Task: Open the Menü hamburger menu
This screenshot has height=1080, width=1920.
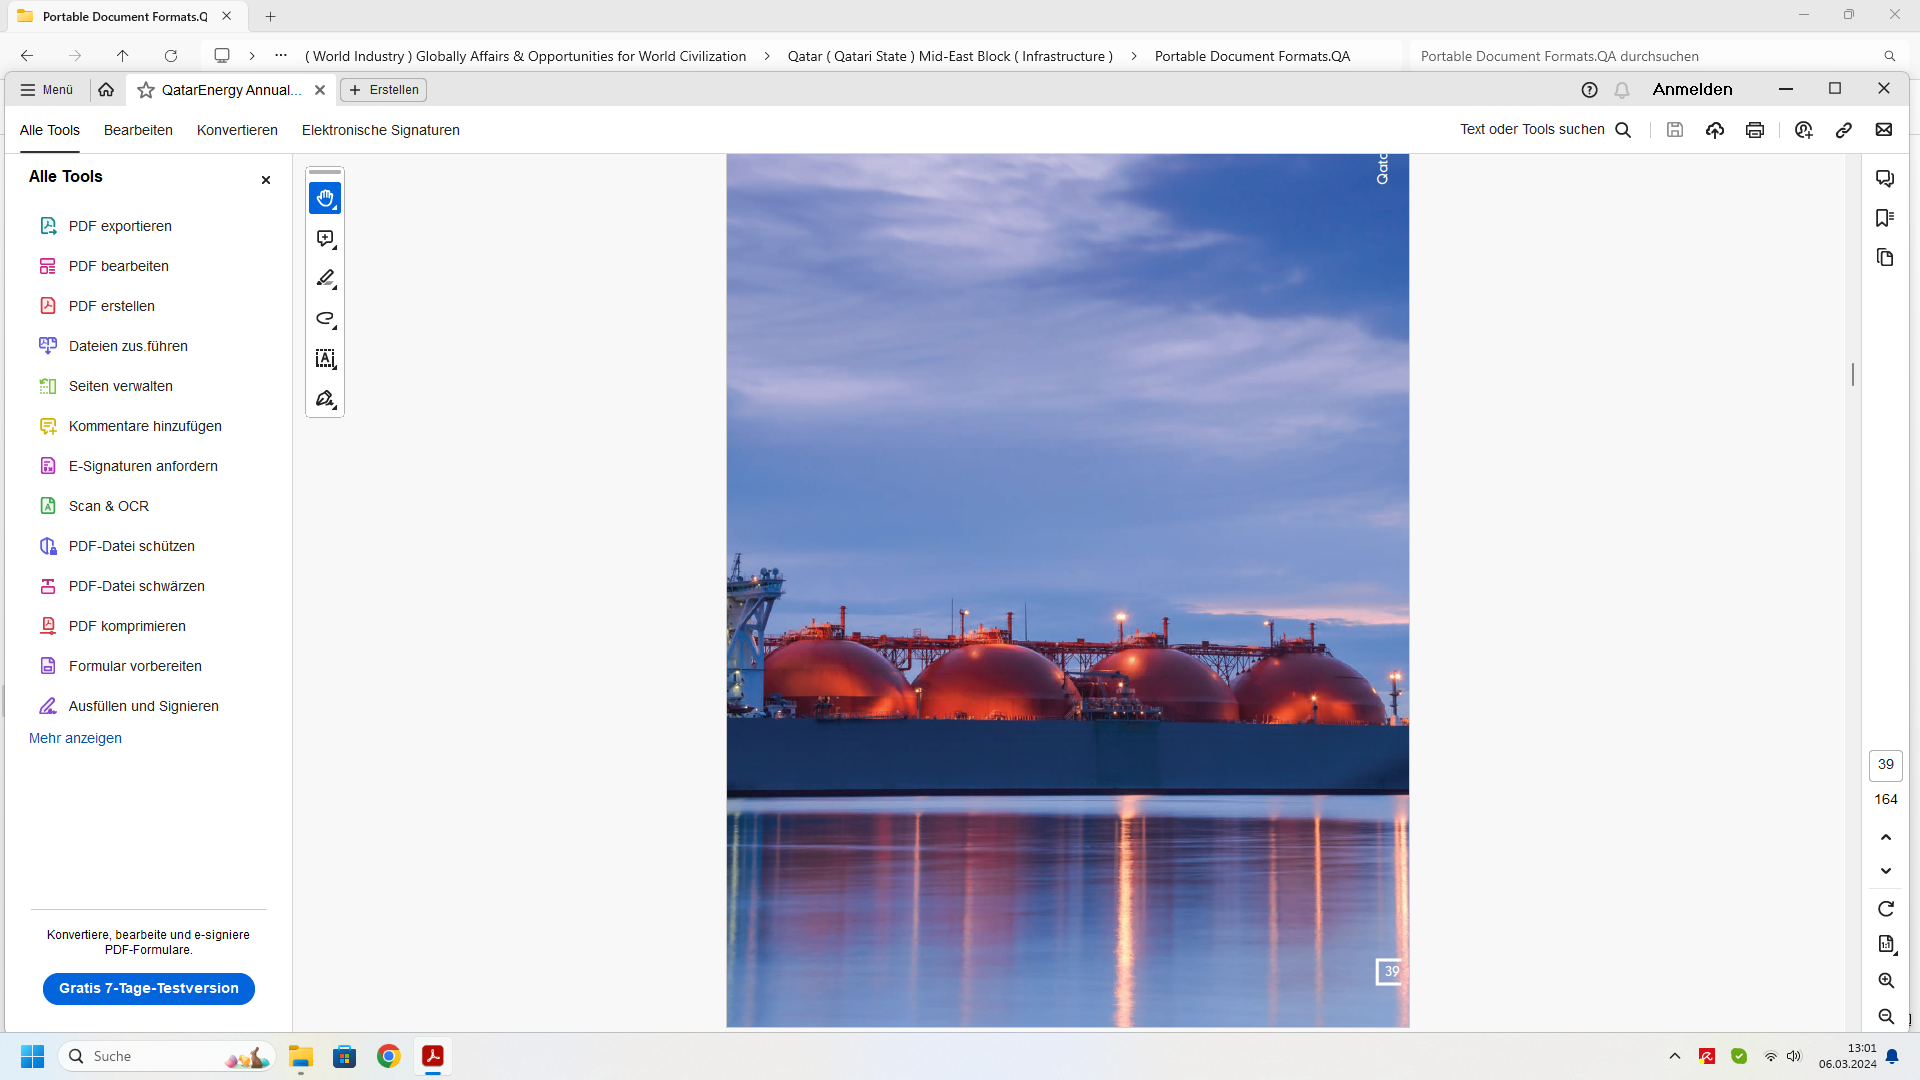Action: [x=47, y=90]
